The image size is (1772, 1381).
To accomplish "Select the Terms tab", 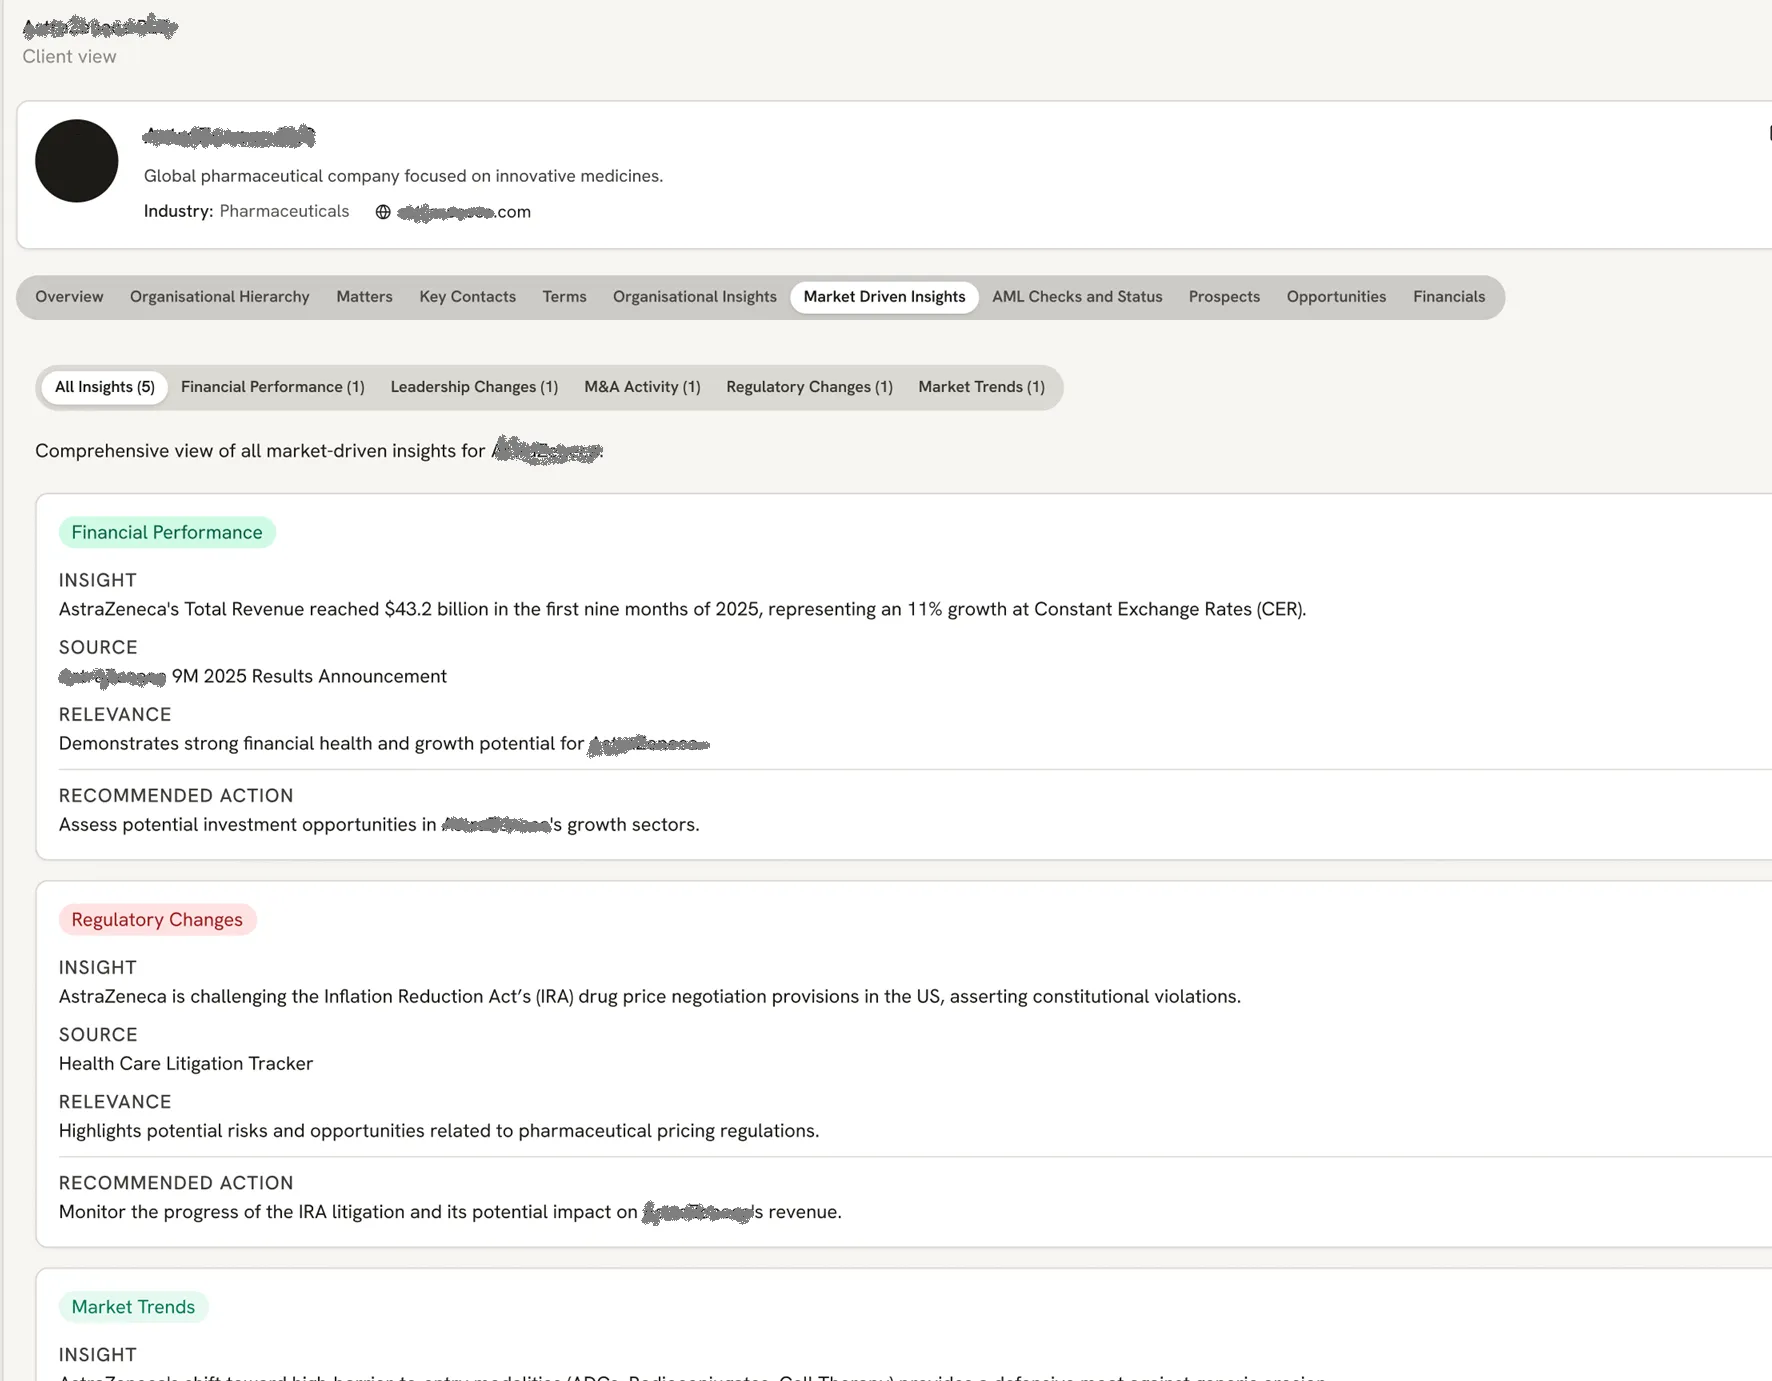I will coord(564,297).
